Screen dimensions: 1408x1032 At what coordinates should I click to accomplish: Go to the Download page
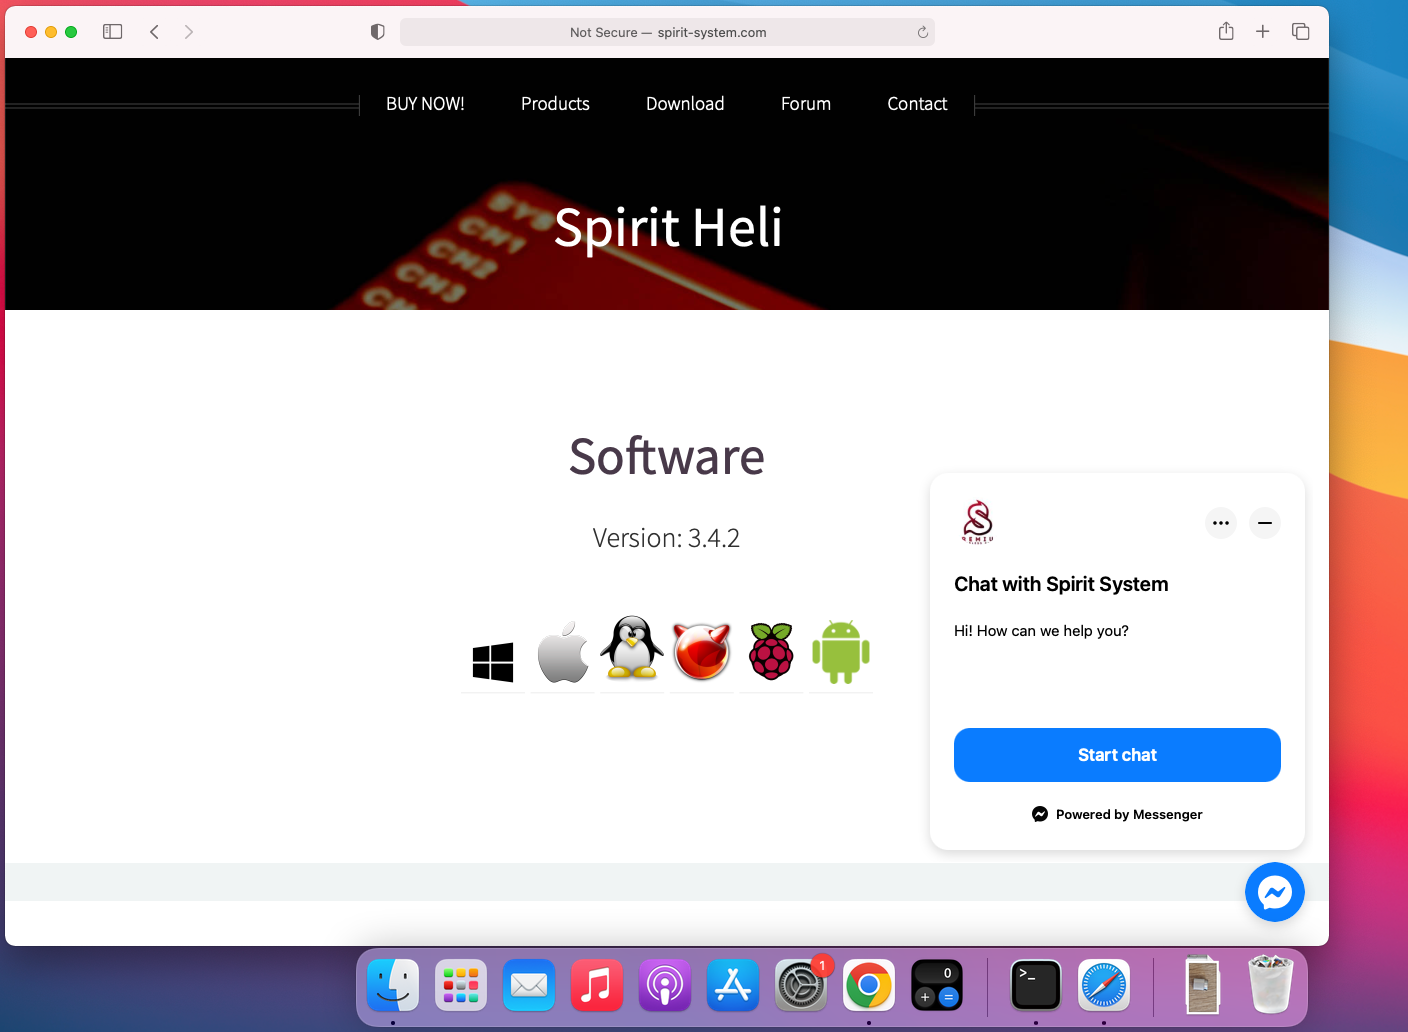[x=685, y=104]
